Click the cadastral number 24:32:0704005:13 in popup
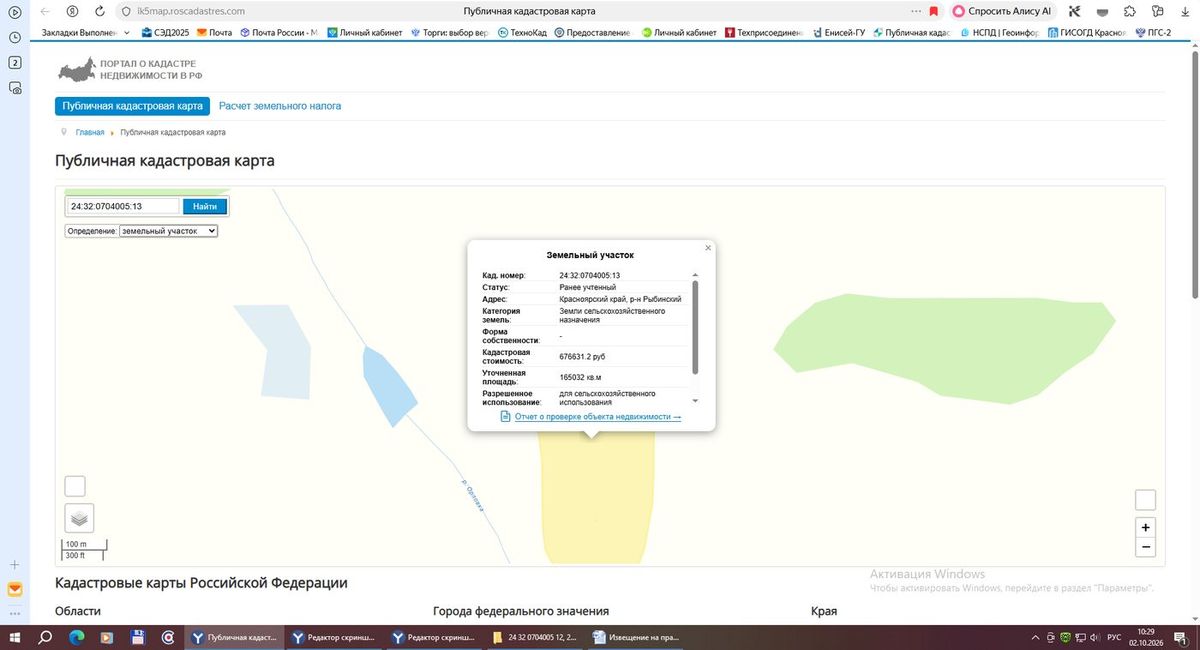Viewport: 1200px width, 650px height. coord(590,275)
